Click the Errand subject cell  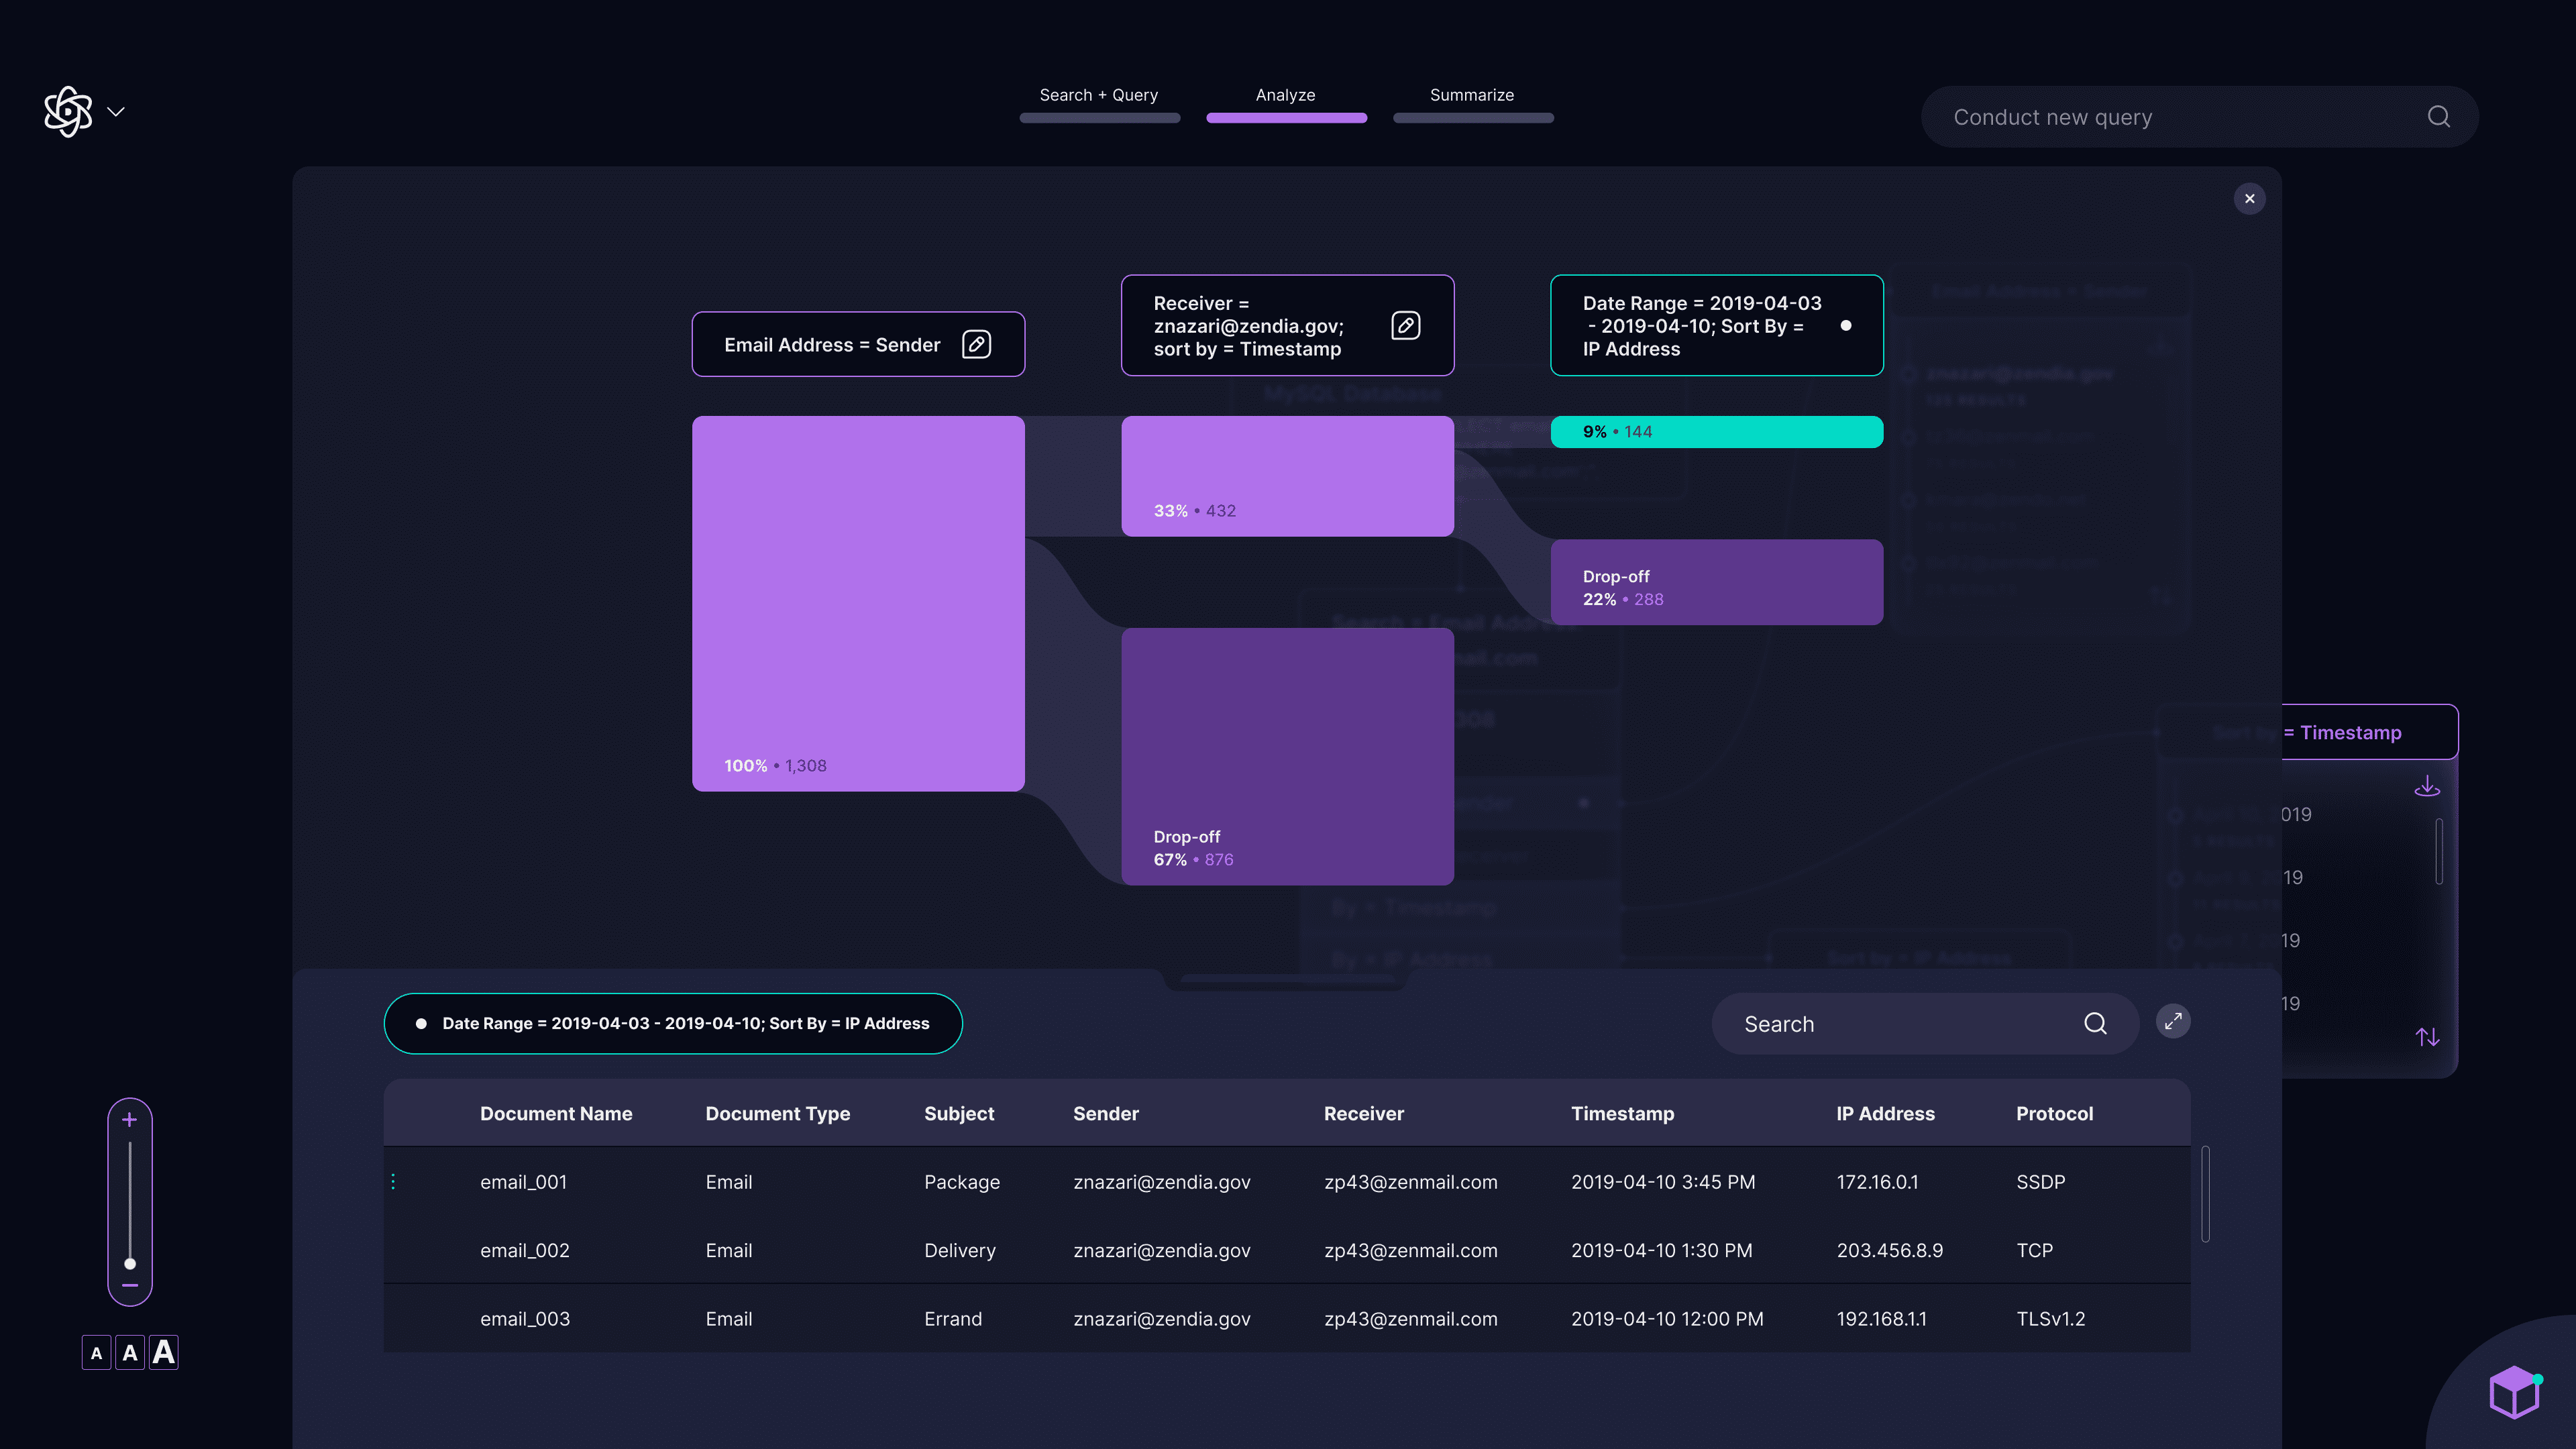[953, 1319]
